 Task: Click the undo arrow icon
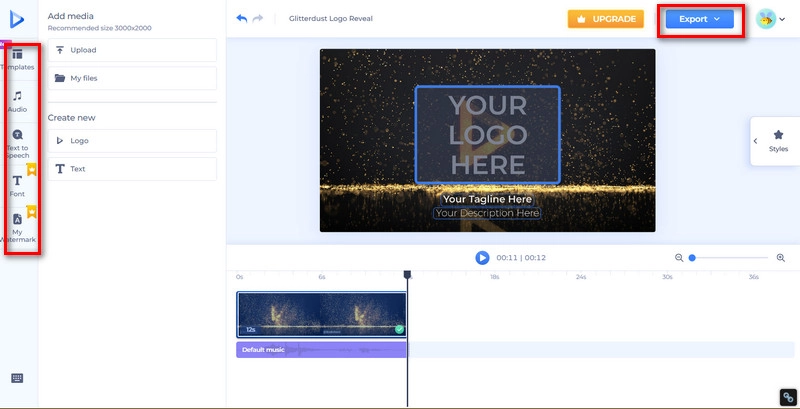[241, 18]
